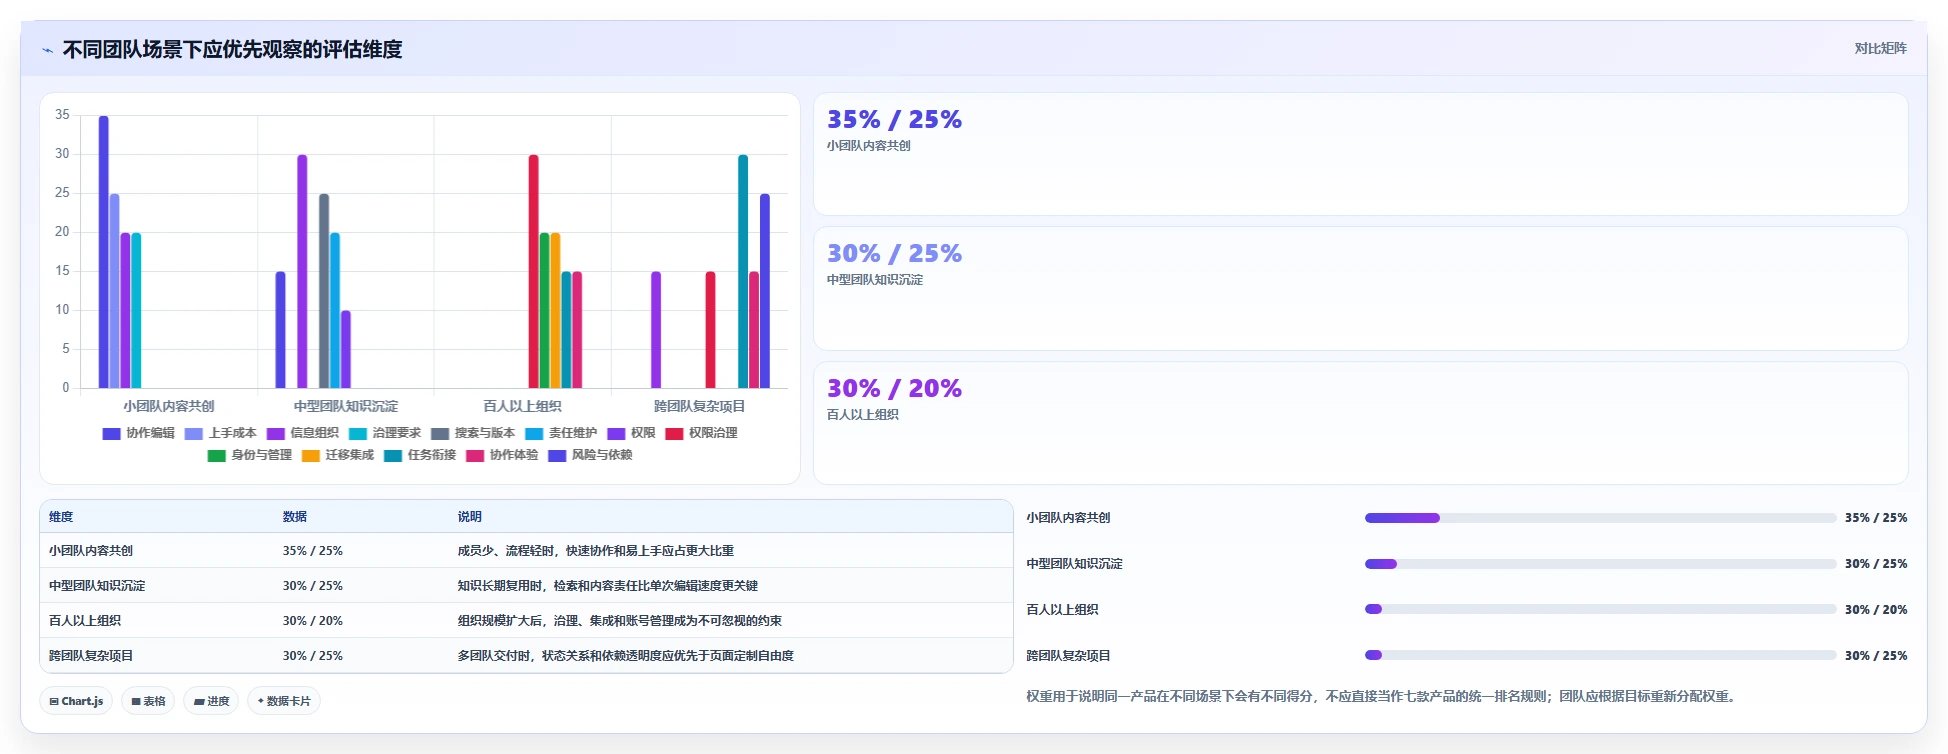
Task: Click the description starting with 知识长期复用时
Action: 608,586
